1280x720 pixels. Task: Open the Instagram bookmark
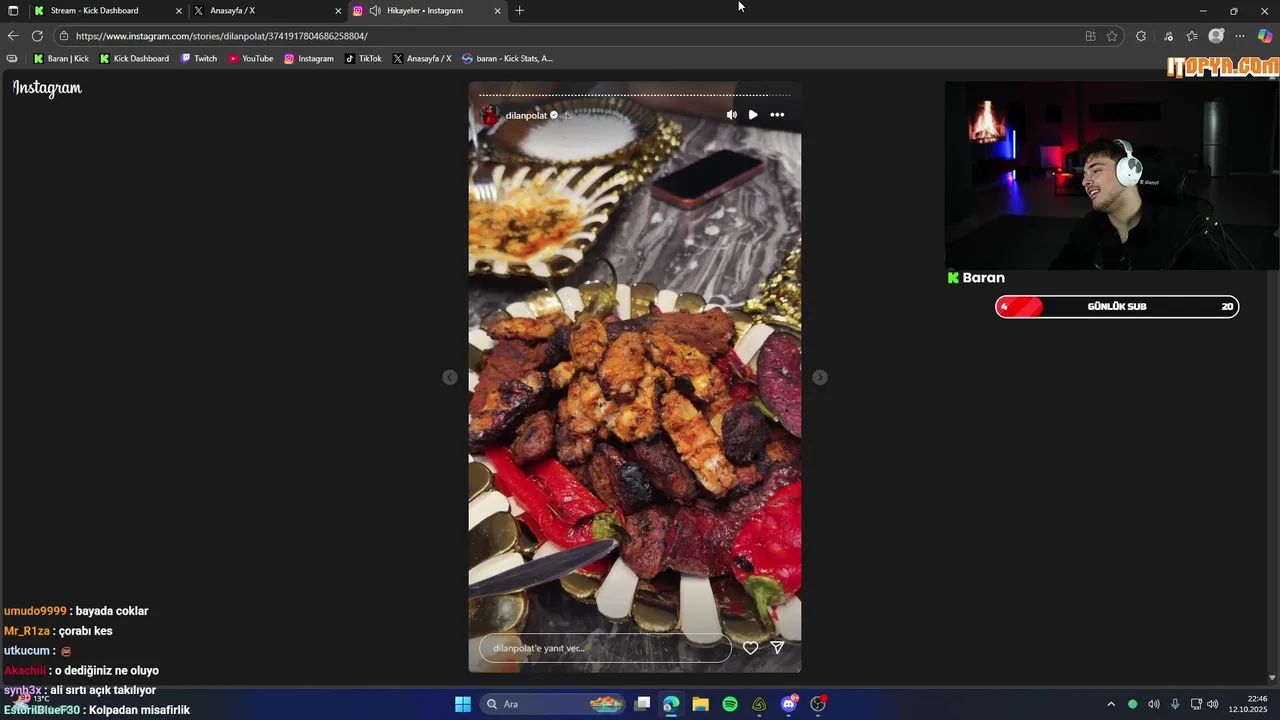(309, 59)
